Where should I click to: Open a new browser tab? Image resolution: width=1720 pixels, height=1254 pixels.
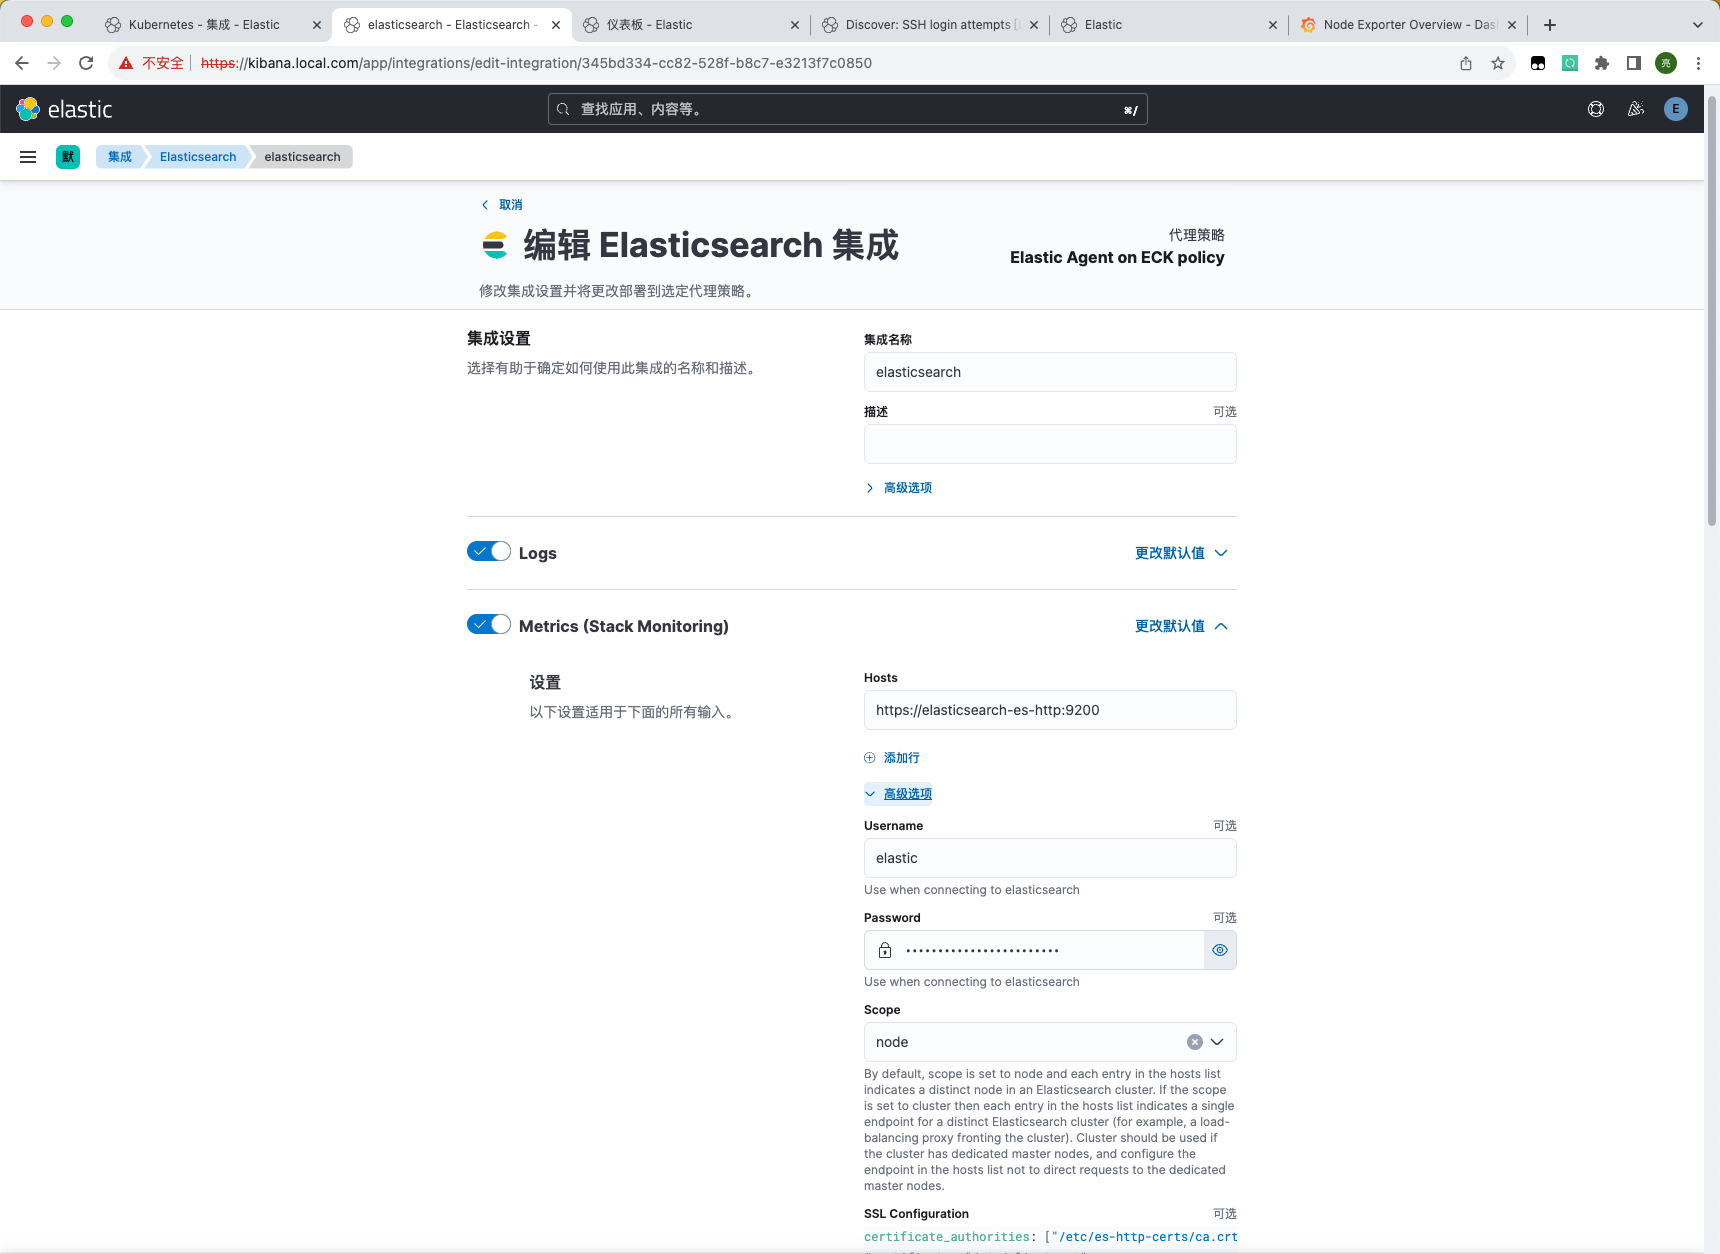coord(1550,25)
